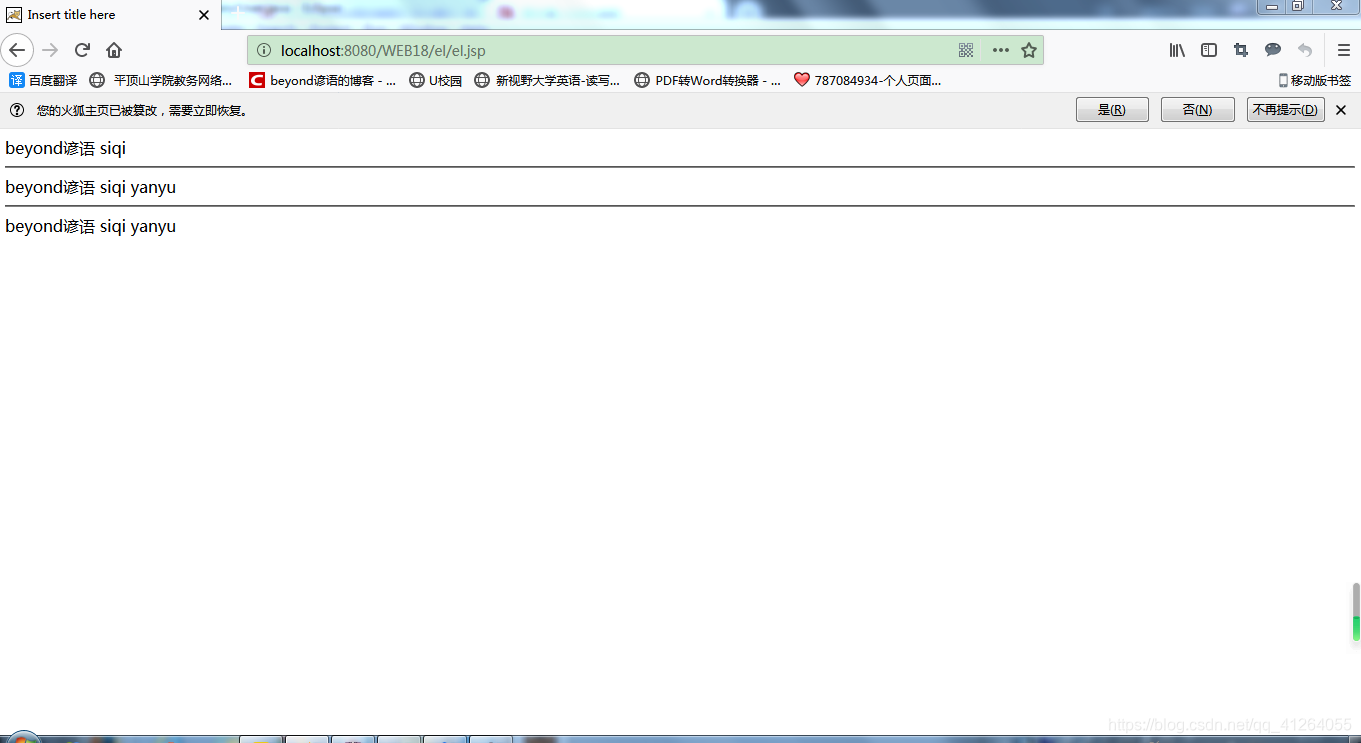Open U校园 bookmark
The image size is (1361, 743).
tap(436, 80)
